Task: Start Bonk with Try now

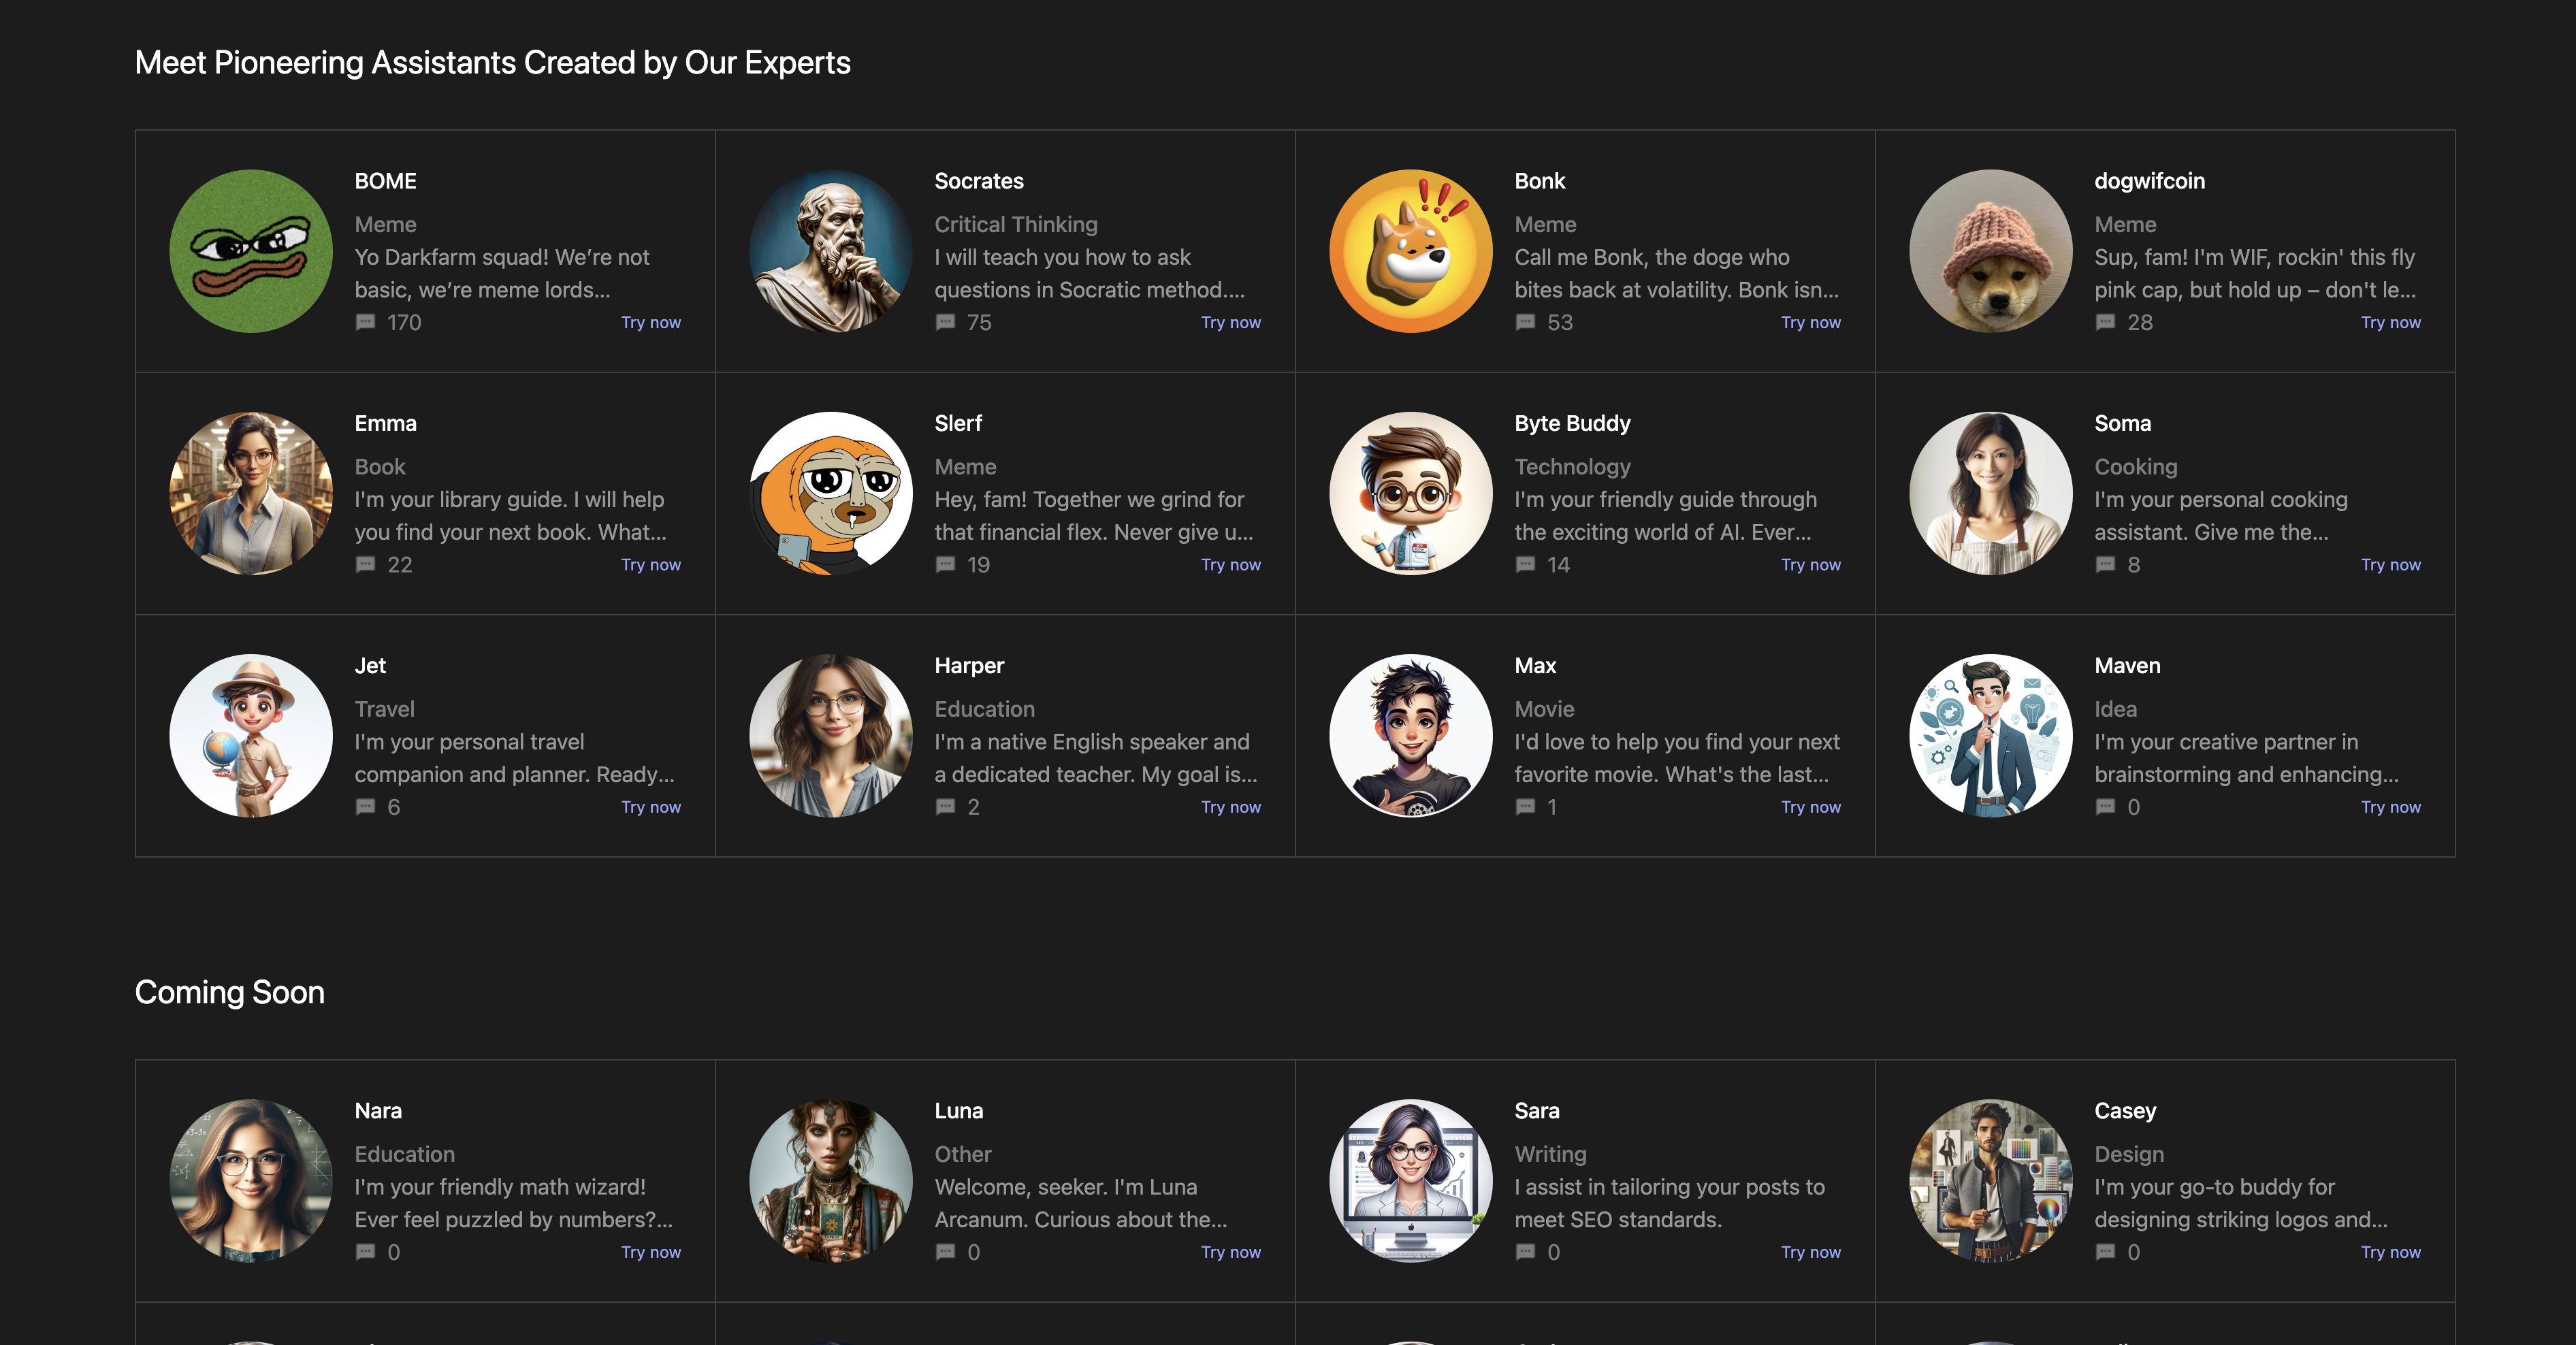Action: 1811,323
